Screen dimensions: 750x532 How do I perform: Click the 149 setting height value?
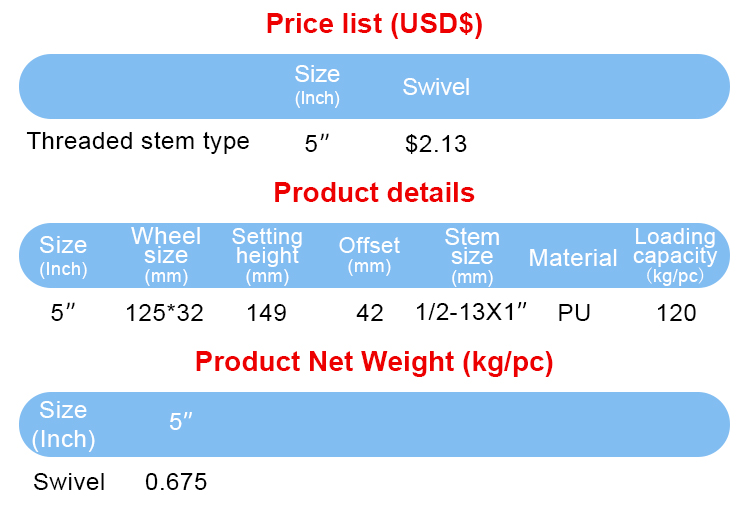(x=266, y=313)
